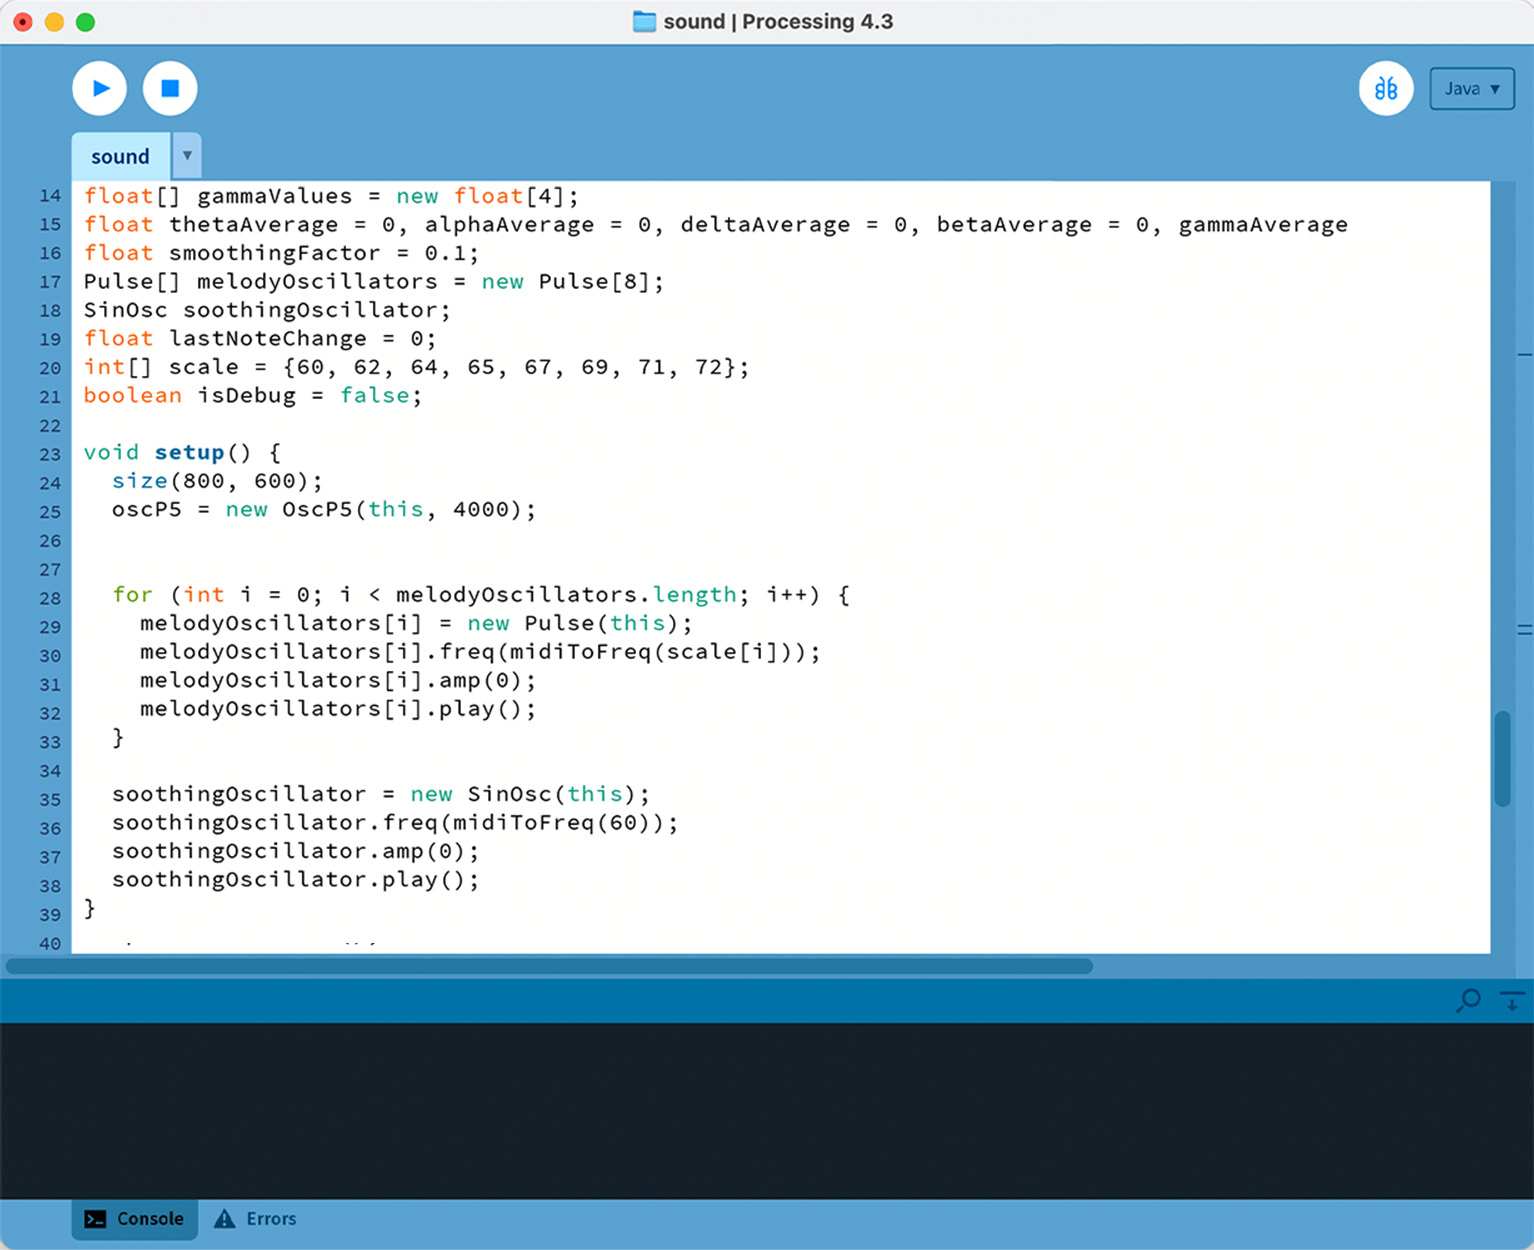Click the folder icon in the title bar

pyautogui.click(x=644, y=21)
